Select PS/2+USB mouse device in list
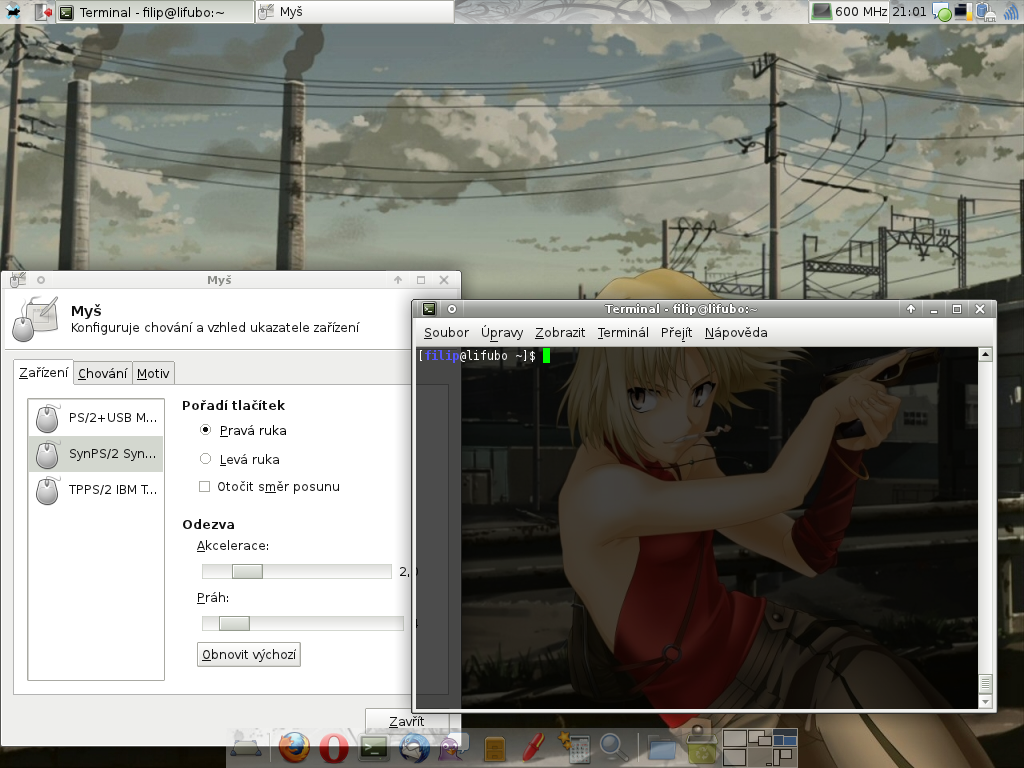 click(96, 418)
